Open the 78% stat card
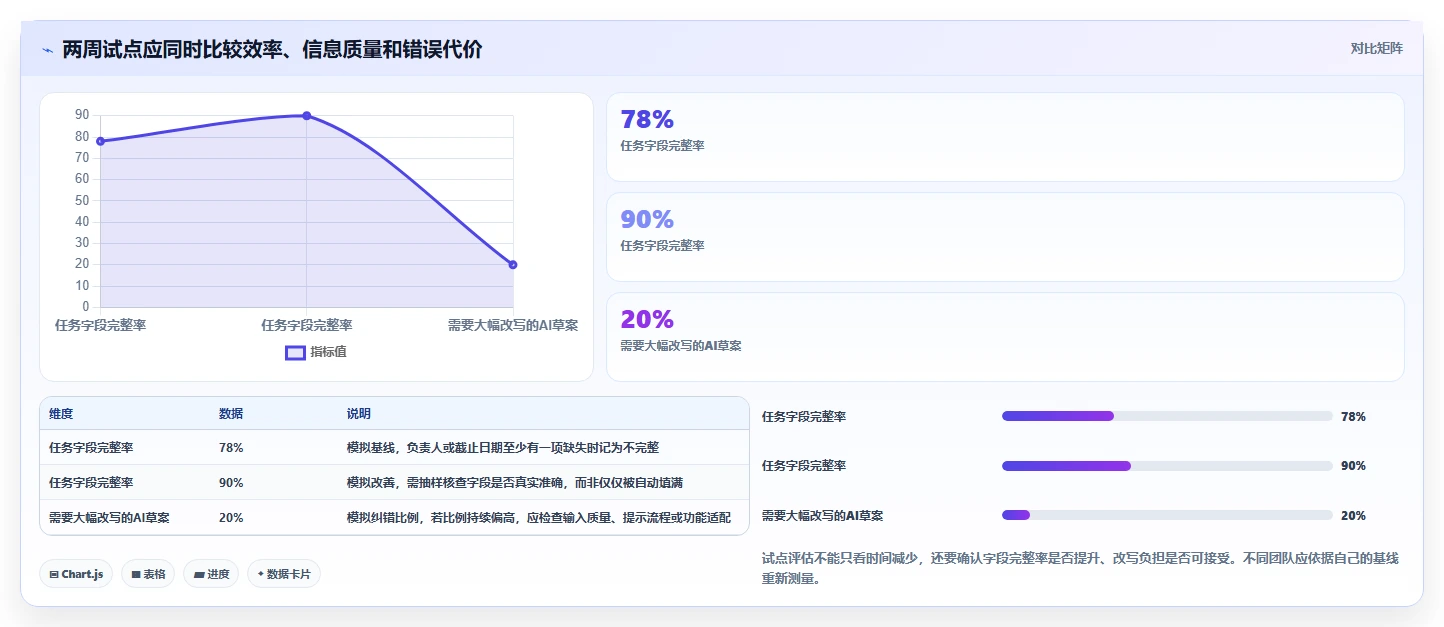 pos(1005,137)
